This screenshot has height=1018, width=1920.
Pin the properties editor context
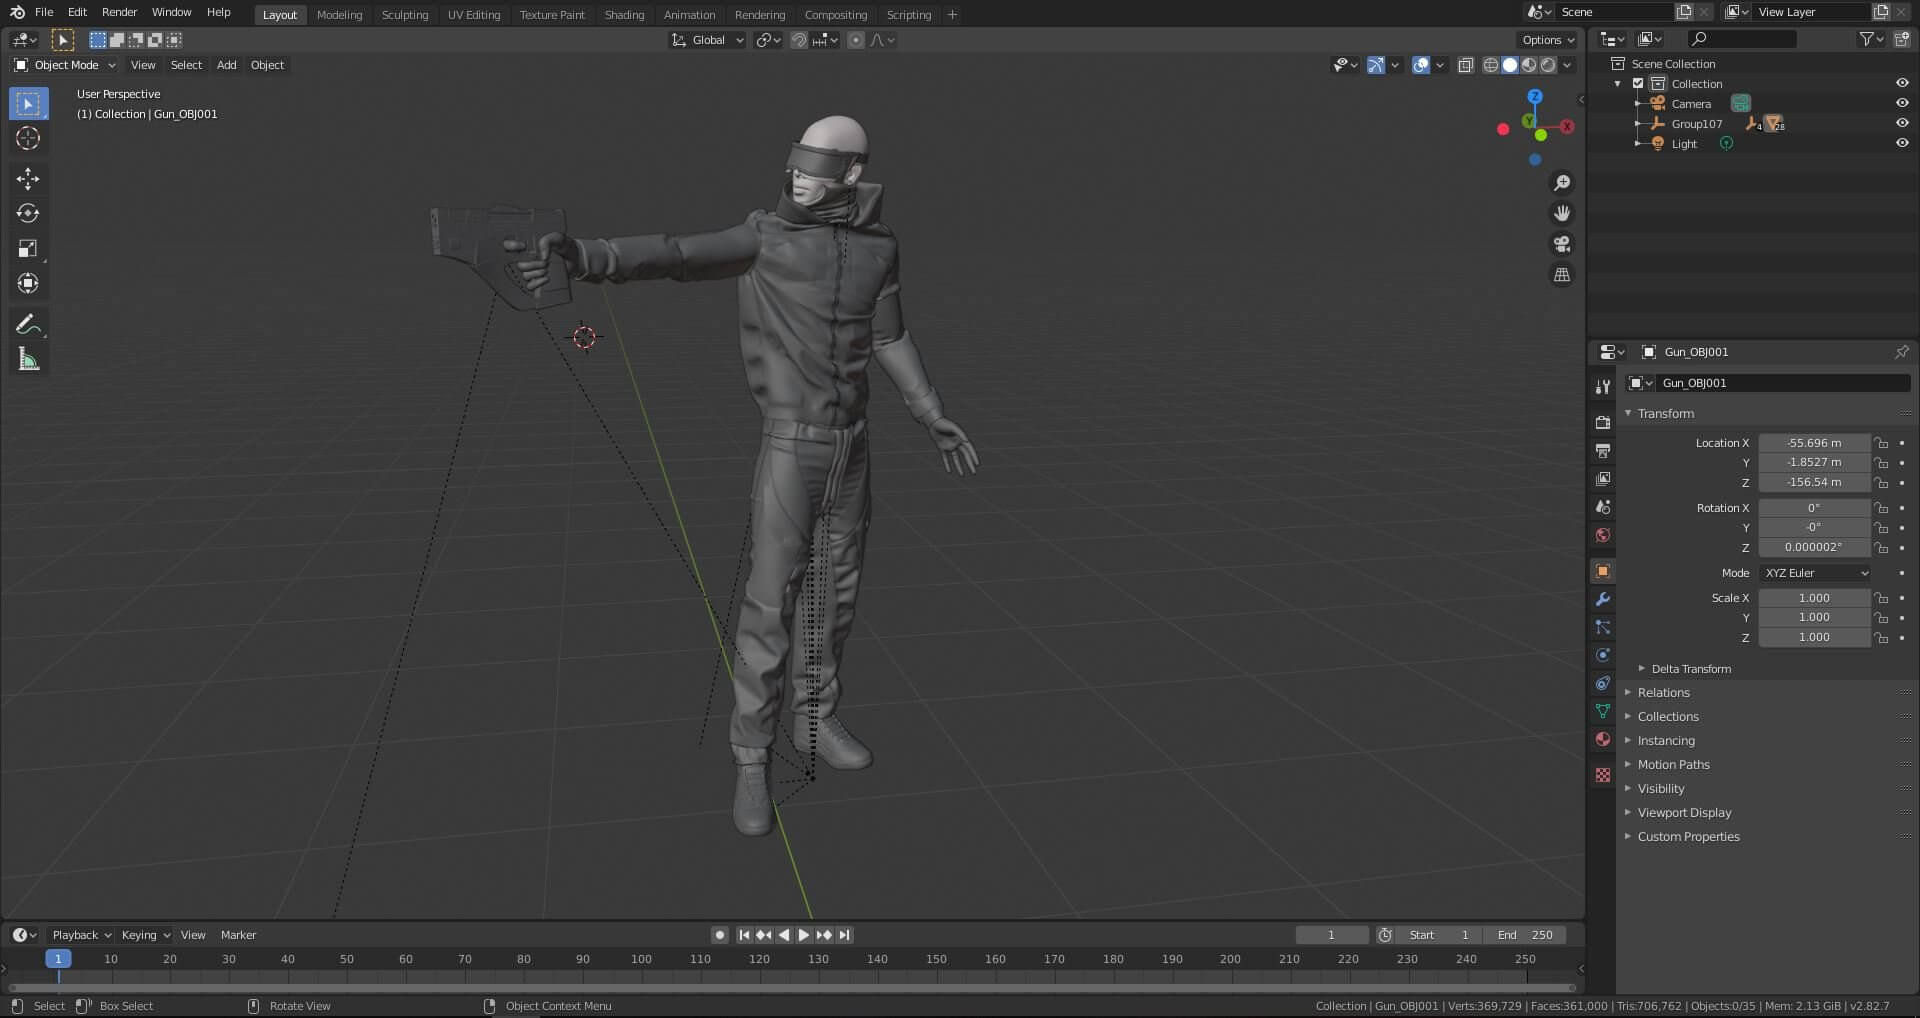1901,352
